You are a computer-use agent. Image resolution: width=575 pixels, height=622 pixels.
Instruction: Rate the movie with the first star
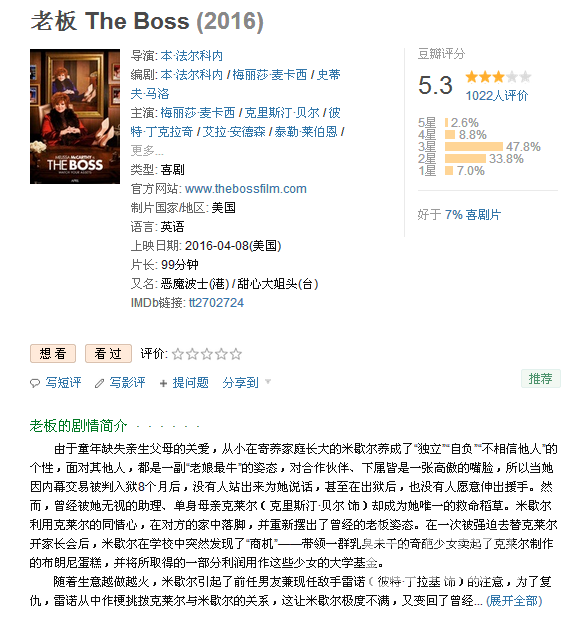178,354
